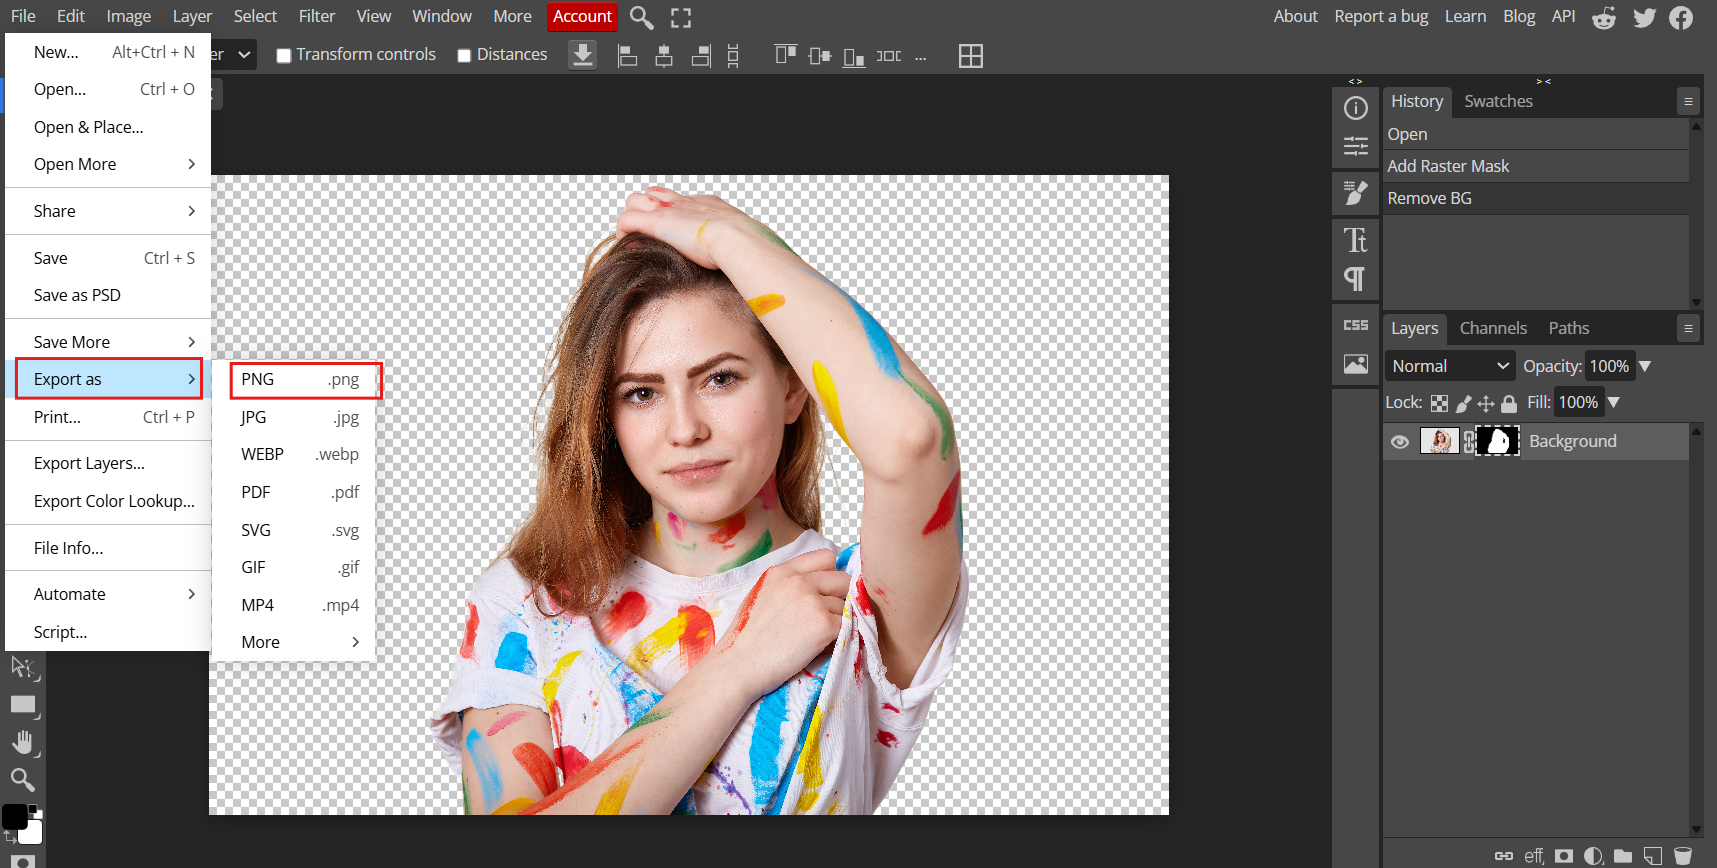Enable the Transform controls checkbox
The height and width of the screenshot is (868, 1717).
coord(284,56)
